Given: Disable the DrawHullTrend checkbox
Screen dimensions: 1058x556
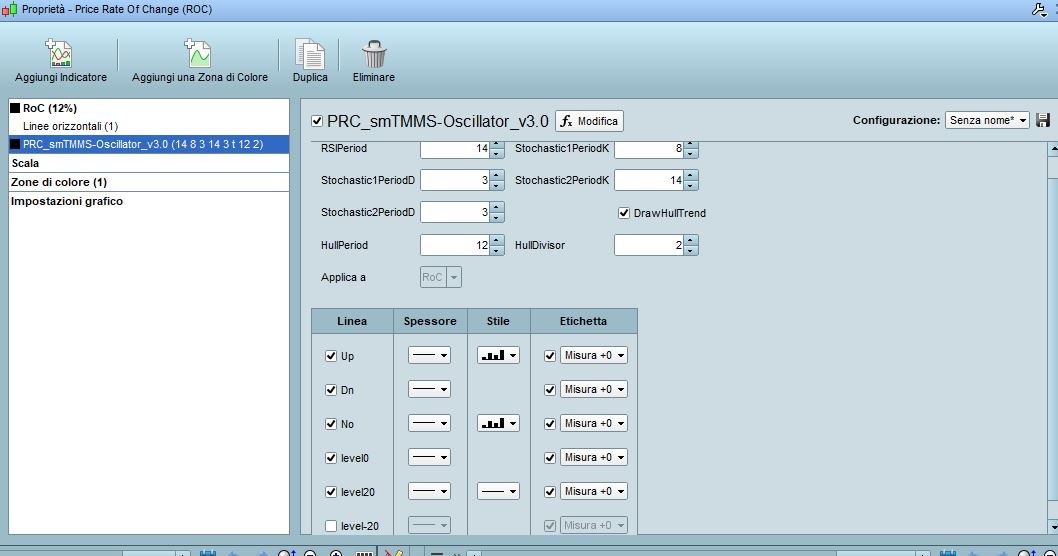Looking at the screenshot, I should pos(625,213).
